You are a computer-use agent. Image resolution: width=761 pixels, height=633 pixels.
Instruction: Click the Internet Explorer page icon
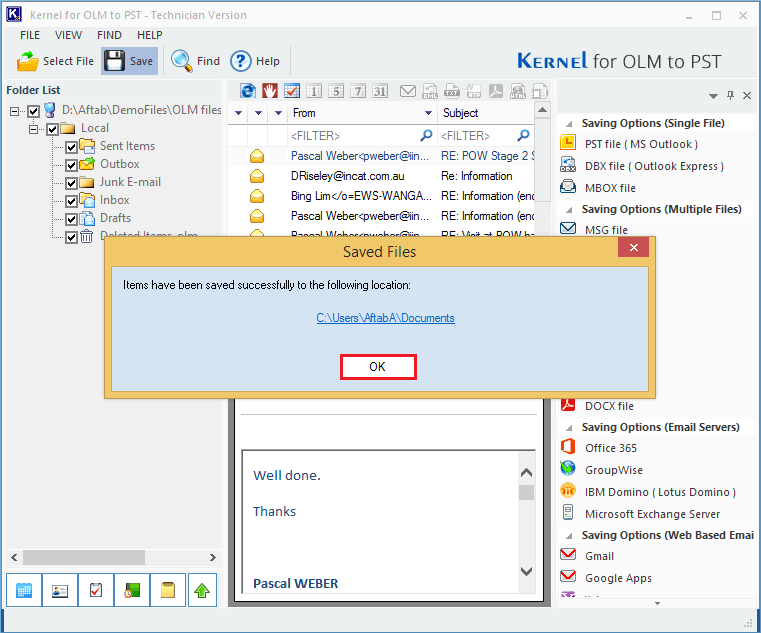tap(248, 91)
